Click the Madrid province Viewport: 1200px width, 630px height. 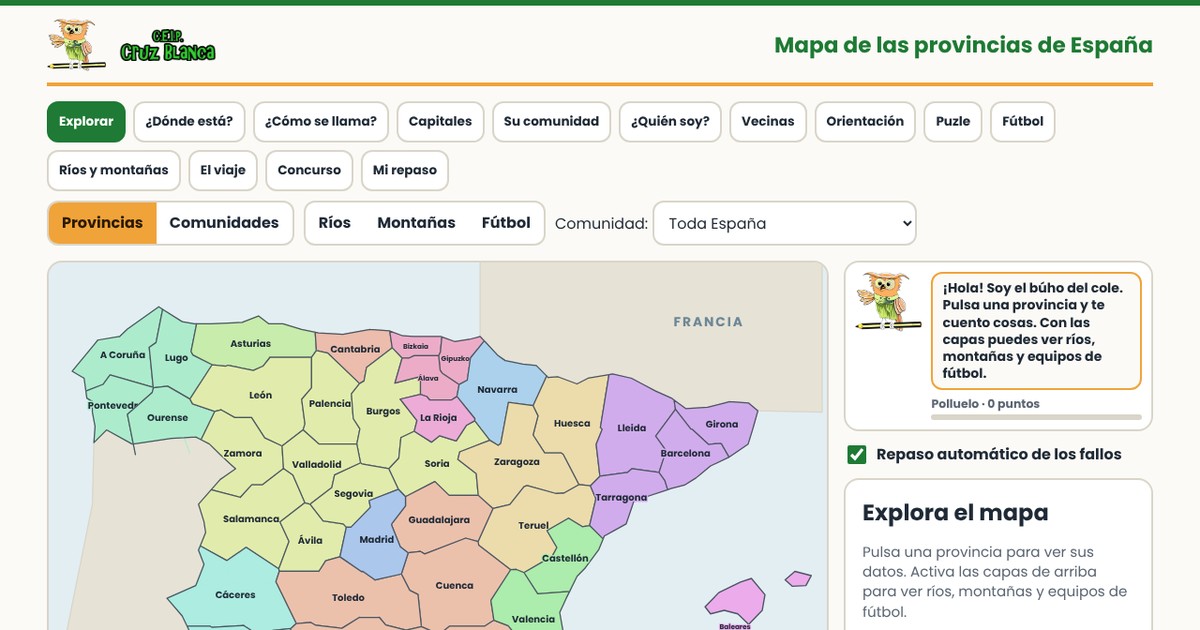[x=376, y=540]
